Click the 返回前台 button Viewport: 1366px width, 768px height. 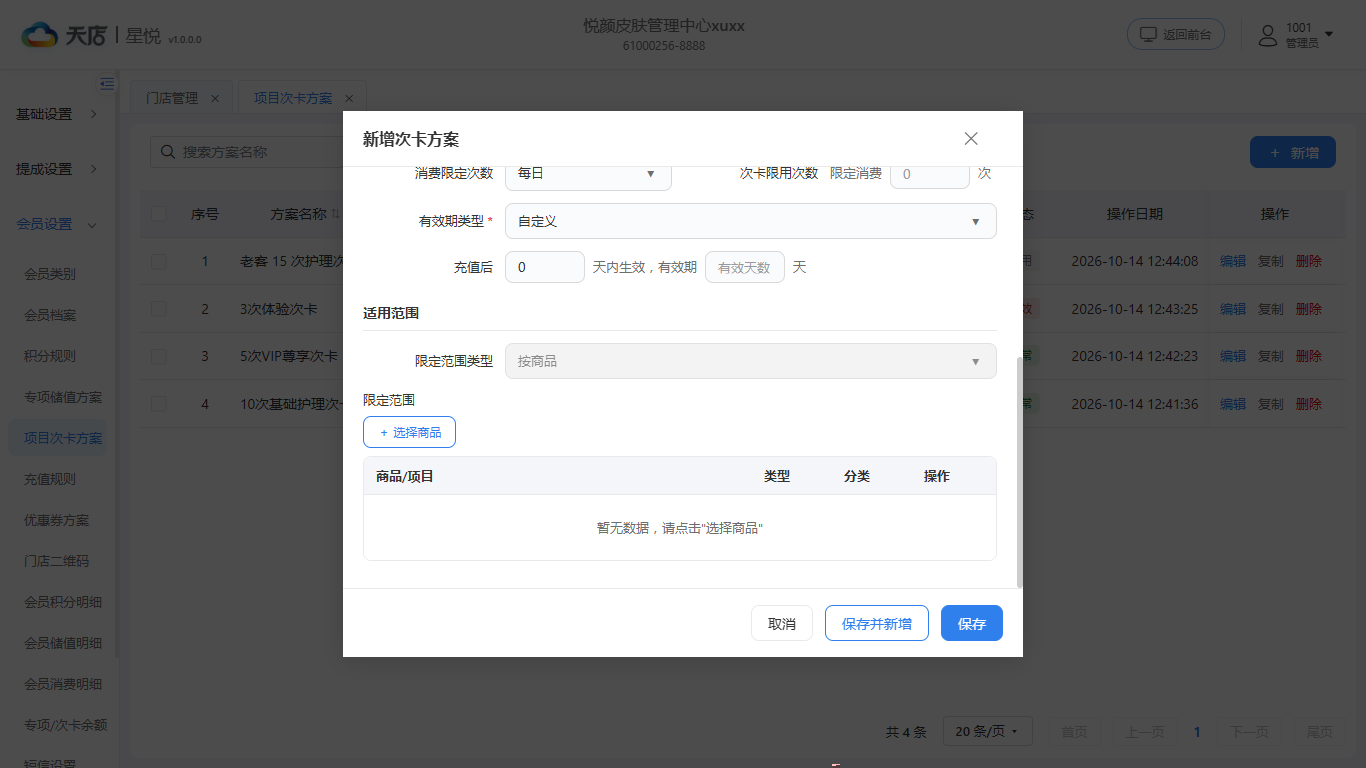1176,34
